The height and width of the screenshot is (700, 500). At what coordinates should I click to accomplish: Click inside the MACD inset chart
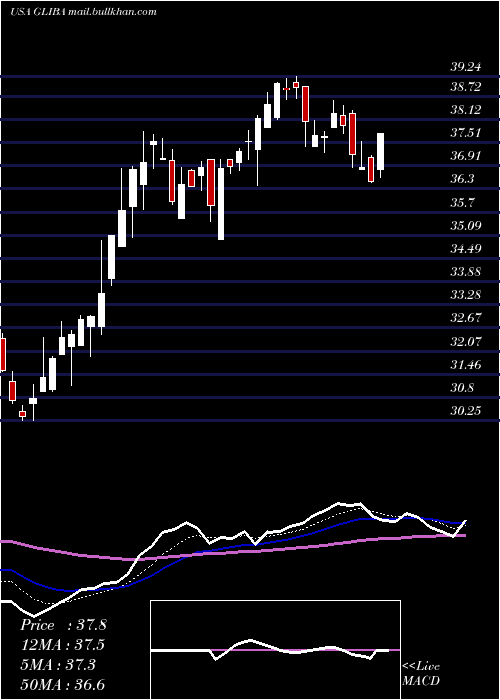[275, 650]
